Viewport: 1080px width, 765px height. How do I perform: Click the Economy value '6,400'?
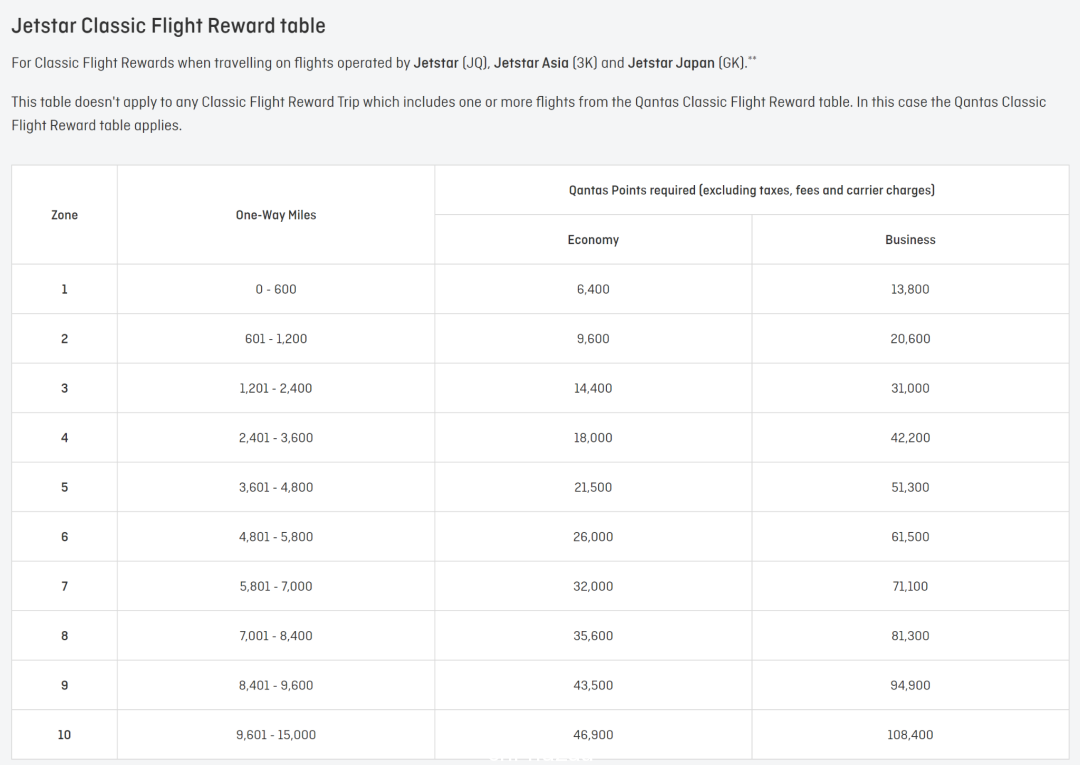[x=593, y=289]
